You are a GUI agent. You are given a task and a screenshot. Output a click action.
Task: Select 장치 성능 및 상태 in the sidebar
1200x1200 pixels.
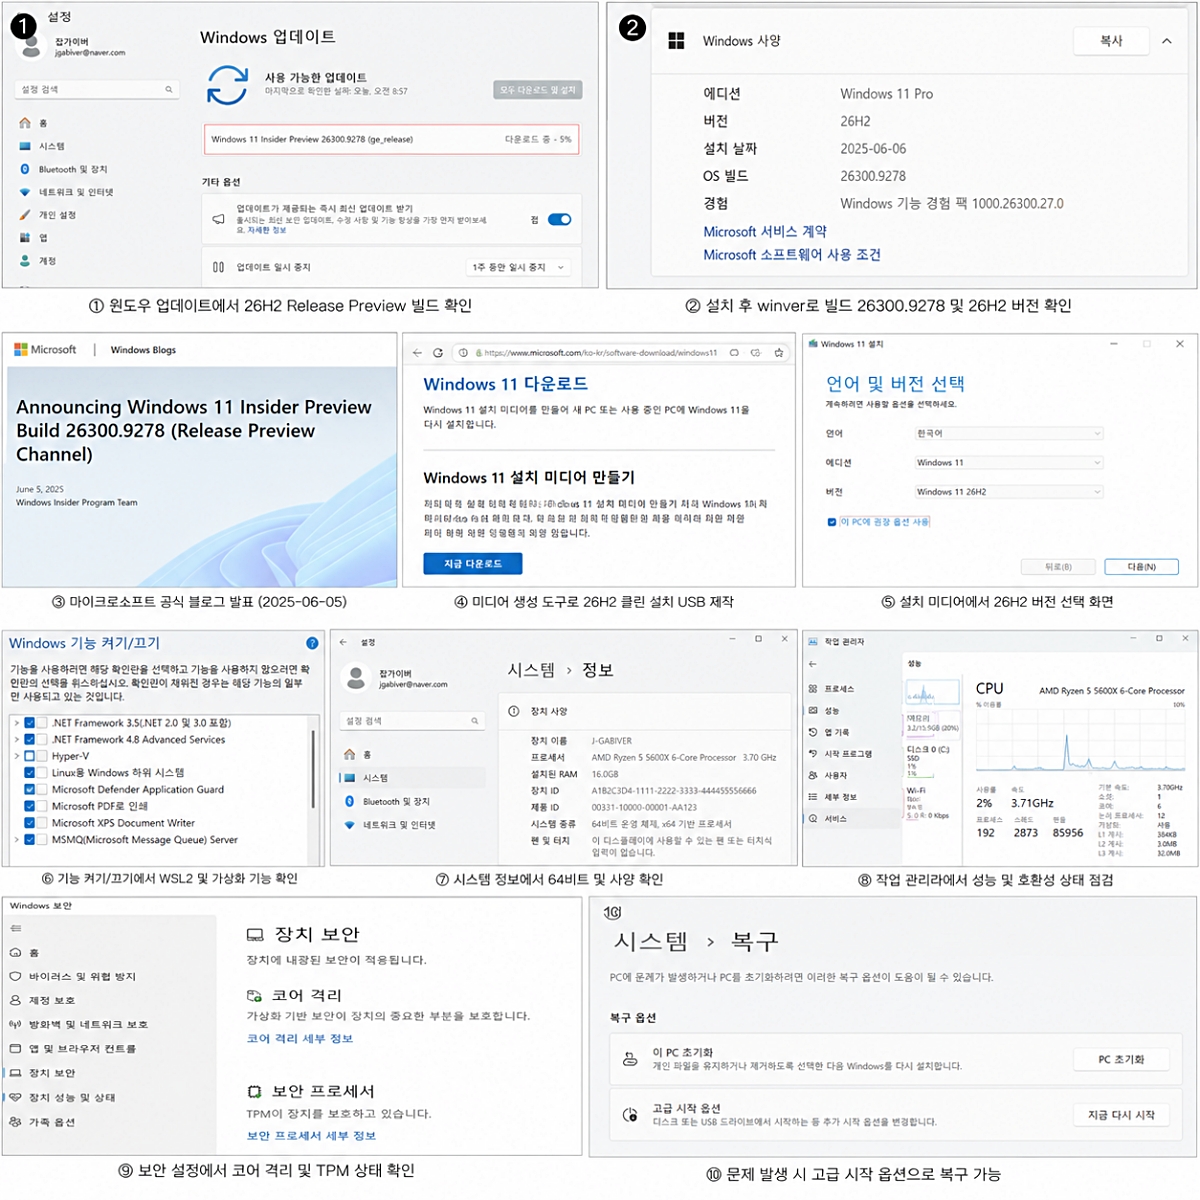pos(62,1097)
